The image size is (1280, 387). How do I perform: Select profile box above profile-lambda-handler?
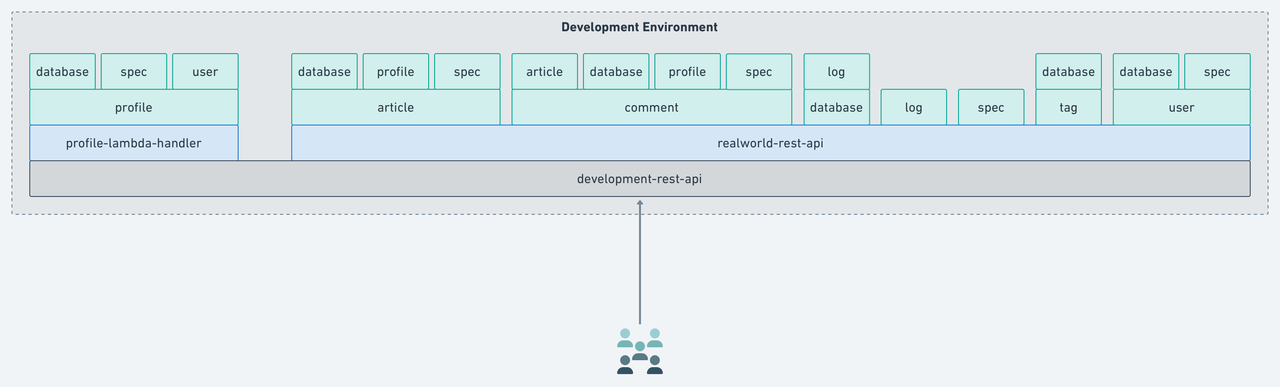[x=134, y=107]
